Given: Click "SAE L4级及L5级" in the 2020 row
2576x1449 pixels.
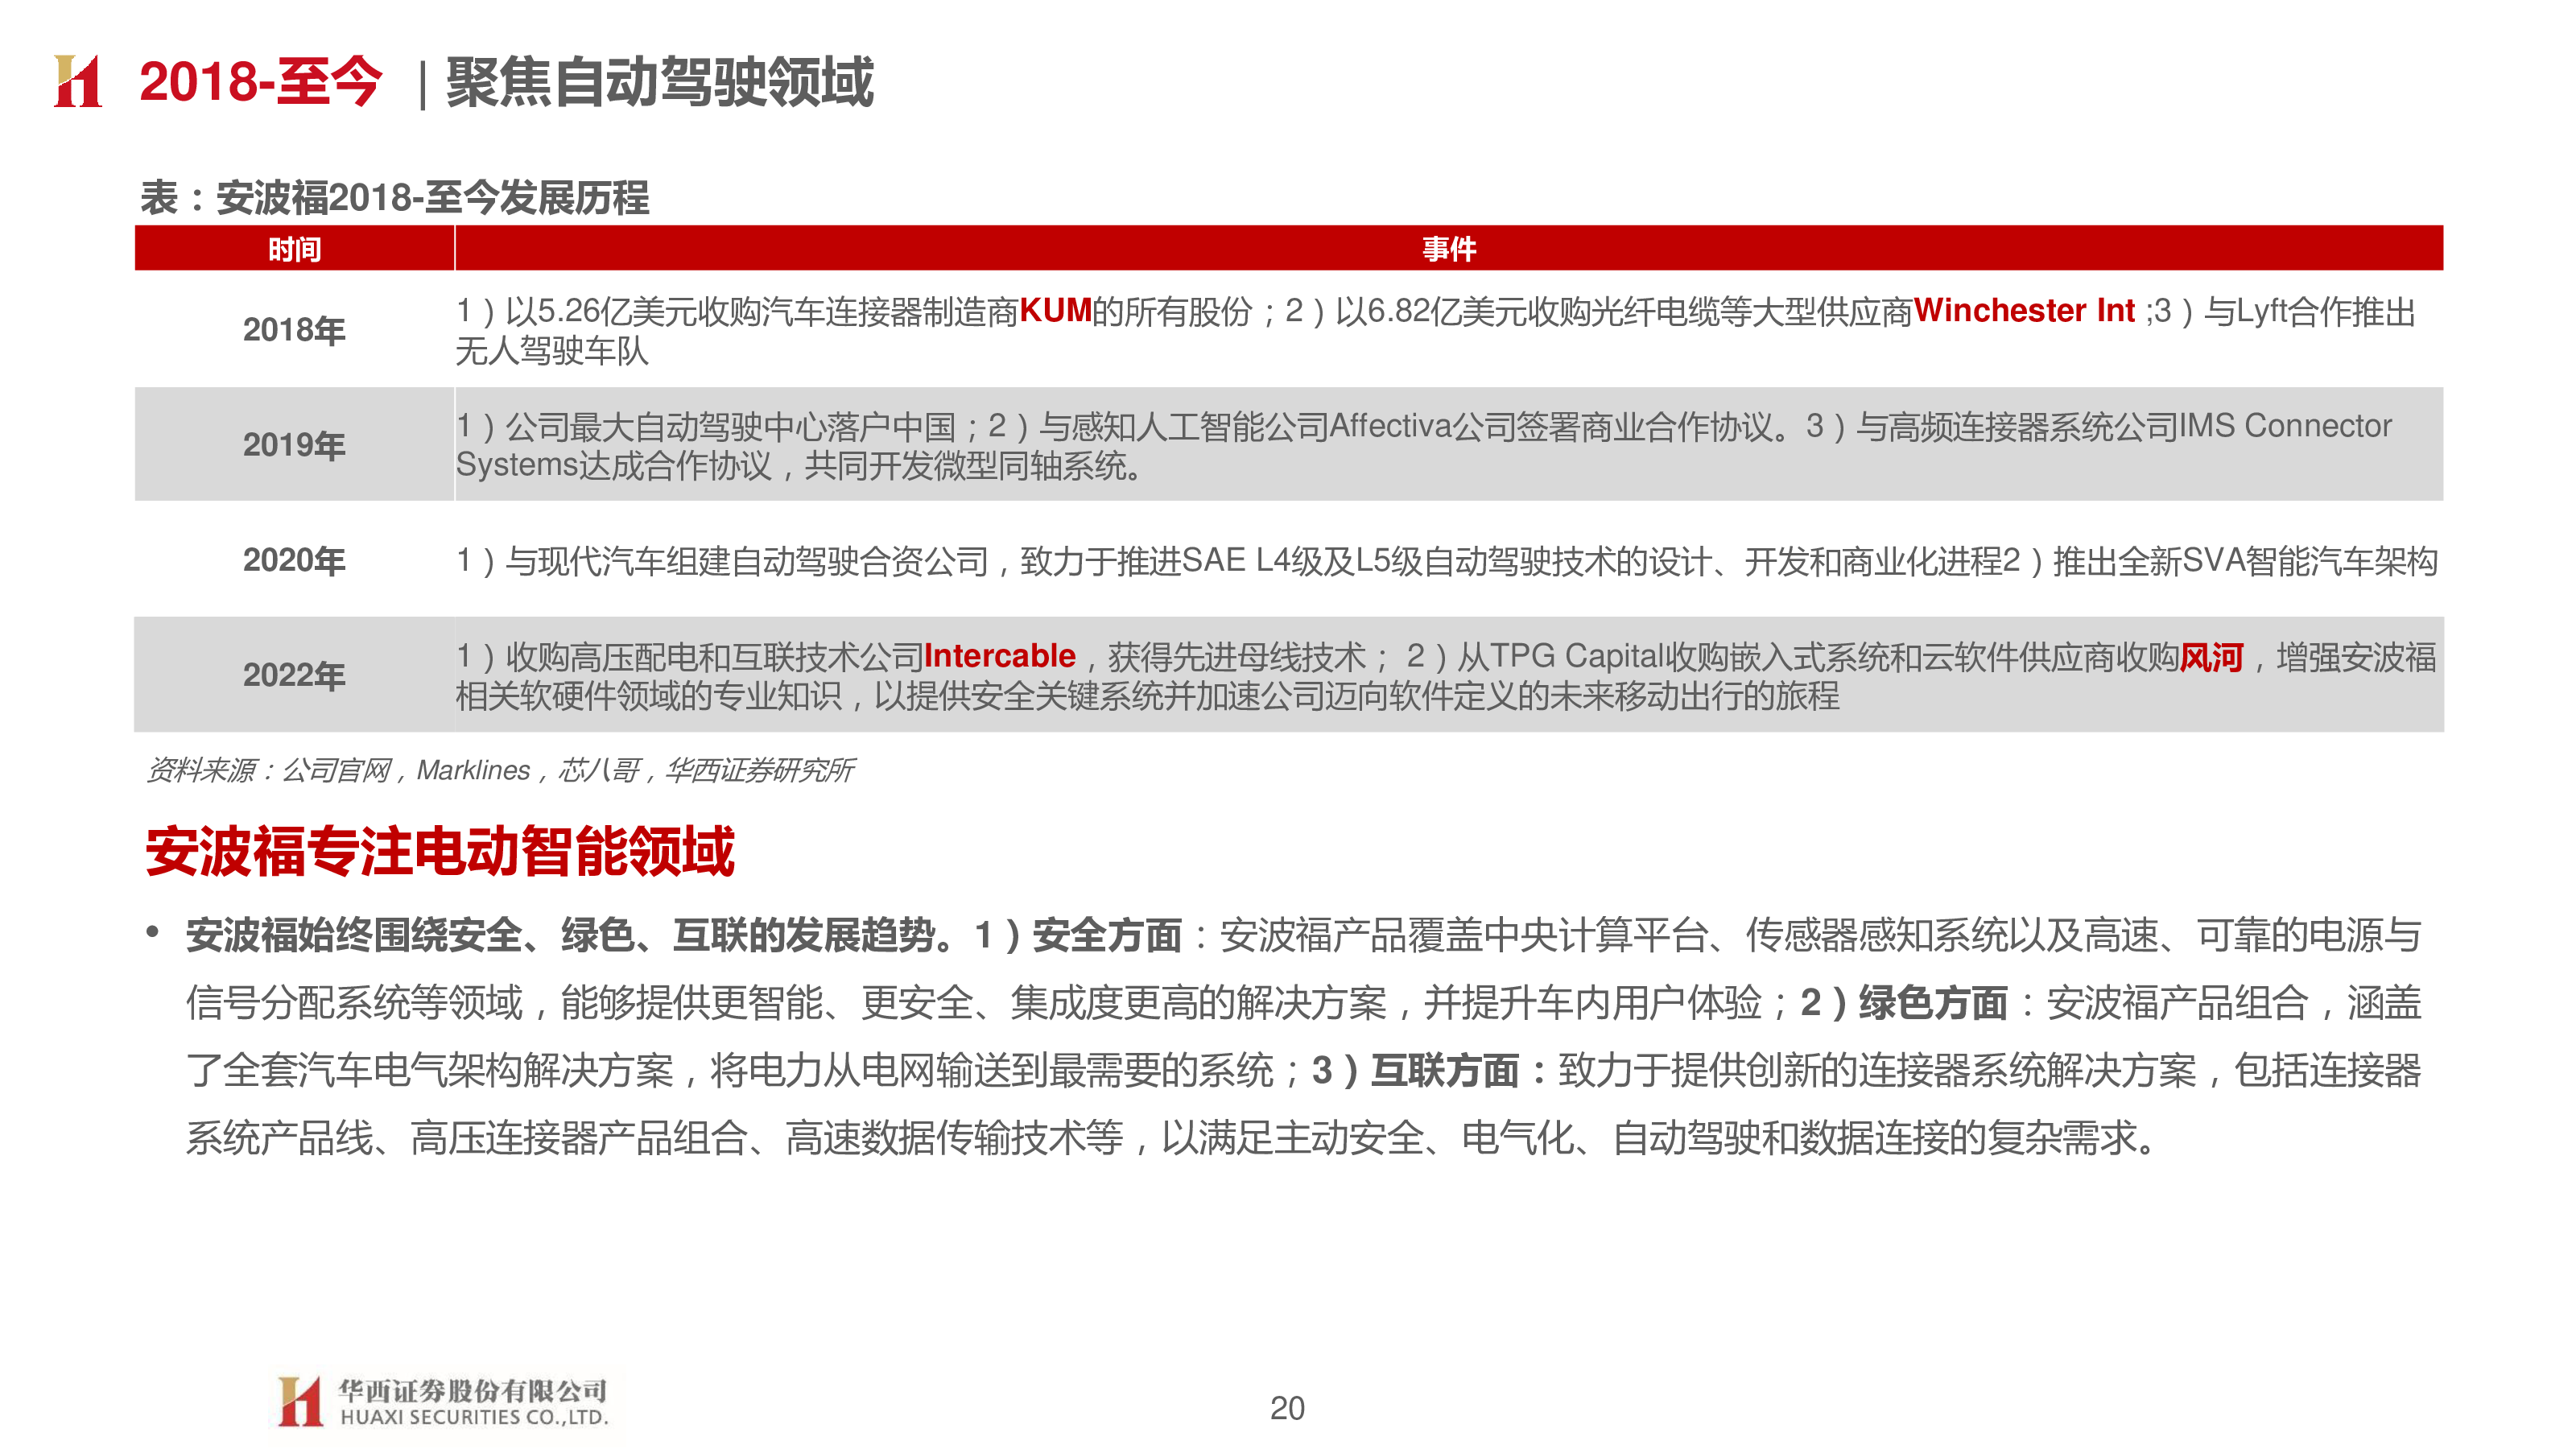Looking at the screenshot, I should coord(1301,560).
